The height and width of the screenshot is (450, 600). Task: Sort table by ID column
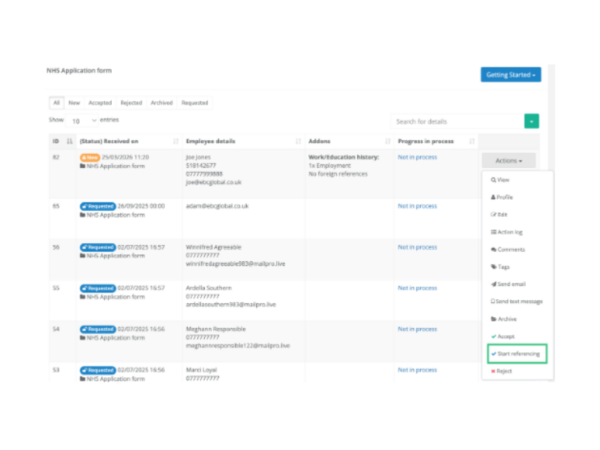tap(62, 141)
